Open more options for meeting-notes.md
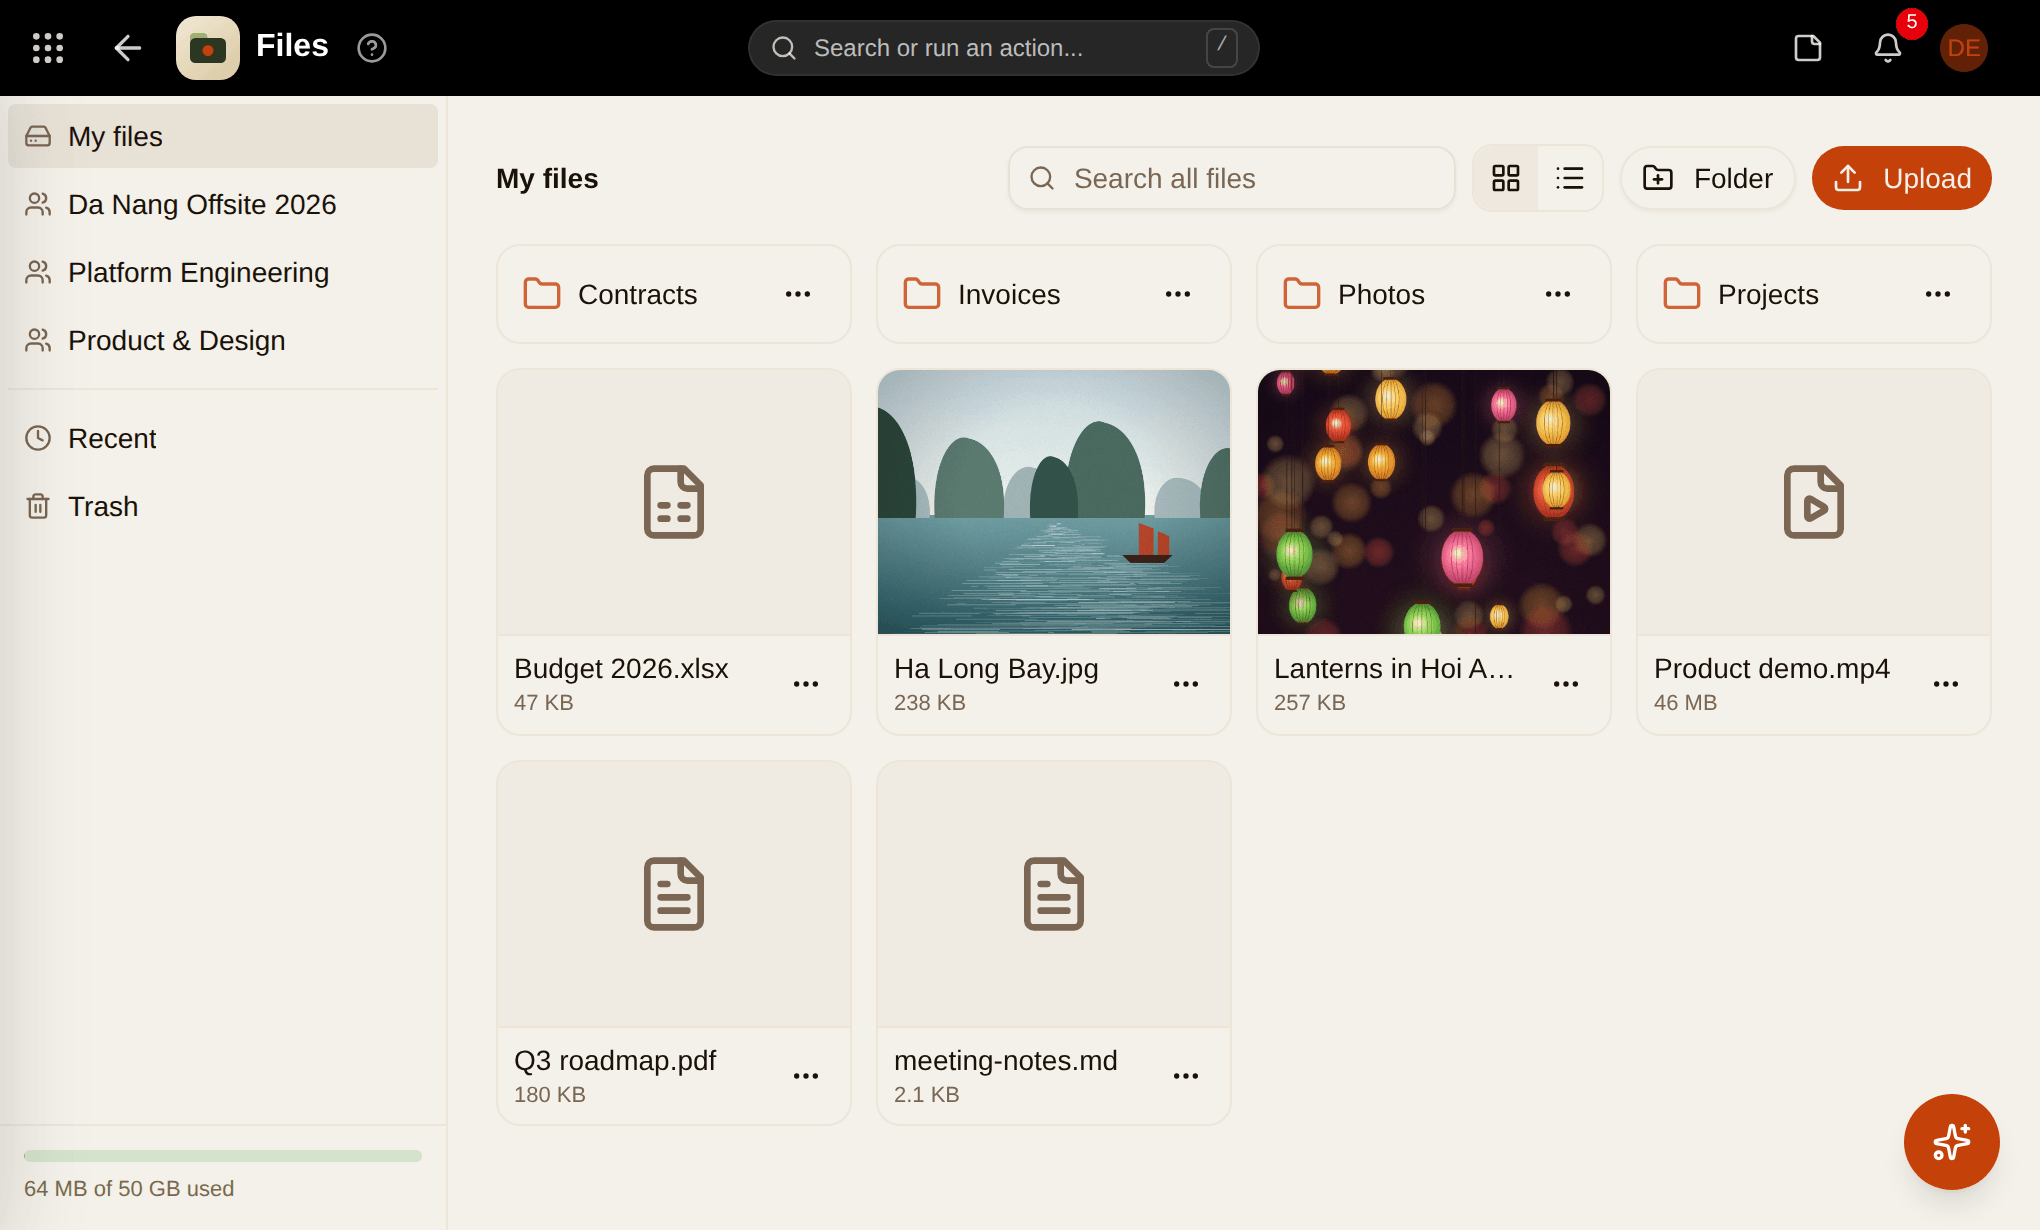The width and height of the screenshot is (2040, 1230). coord(1186,1076)
